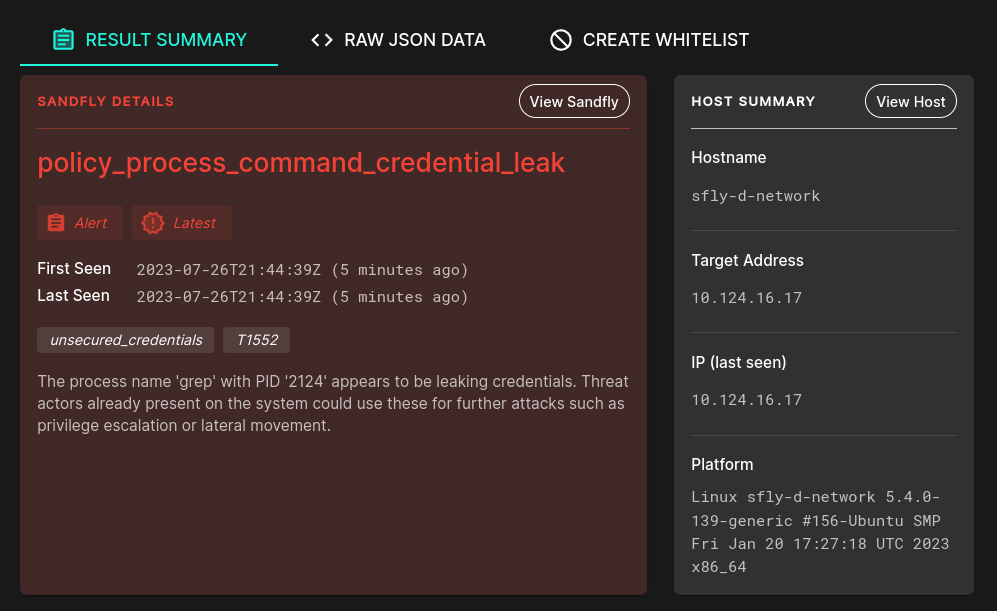The width and height of the screenshot is (997, 611).
Task: Click the Create Whitelist prohibition icon
Action: (x=561, y=40)
